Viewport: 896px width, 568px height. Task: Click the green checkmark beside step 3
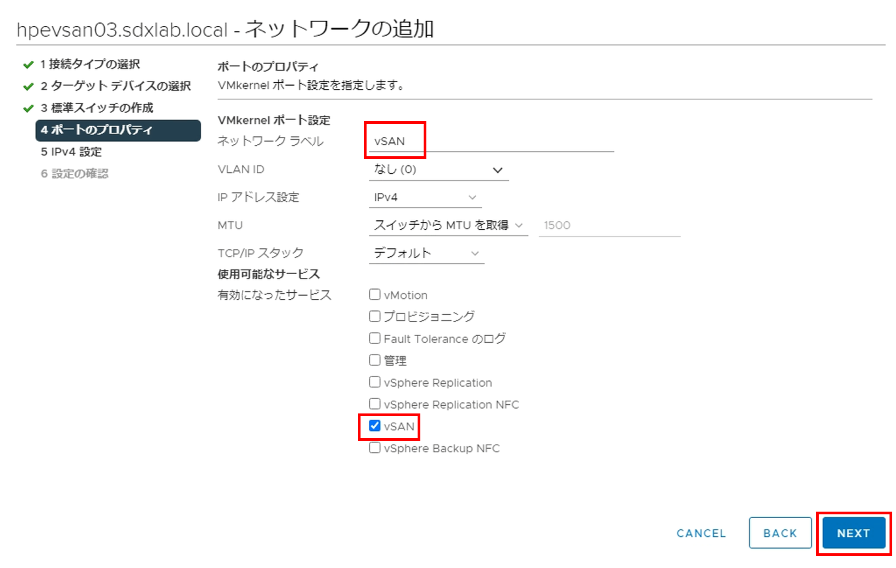[29, 108]
